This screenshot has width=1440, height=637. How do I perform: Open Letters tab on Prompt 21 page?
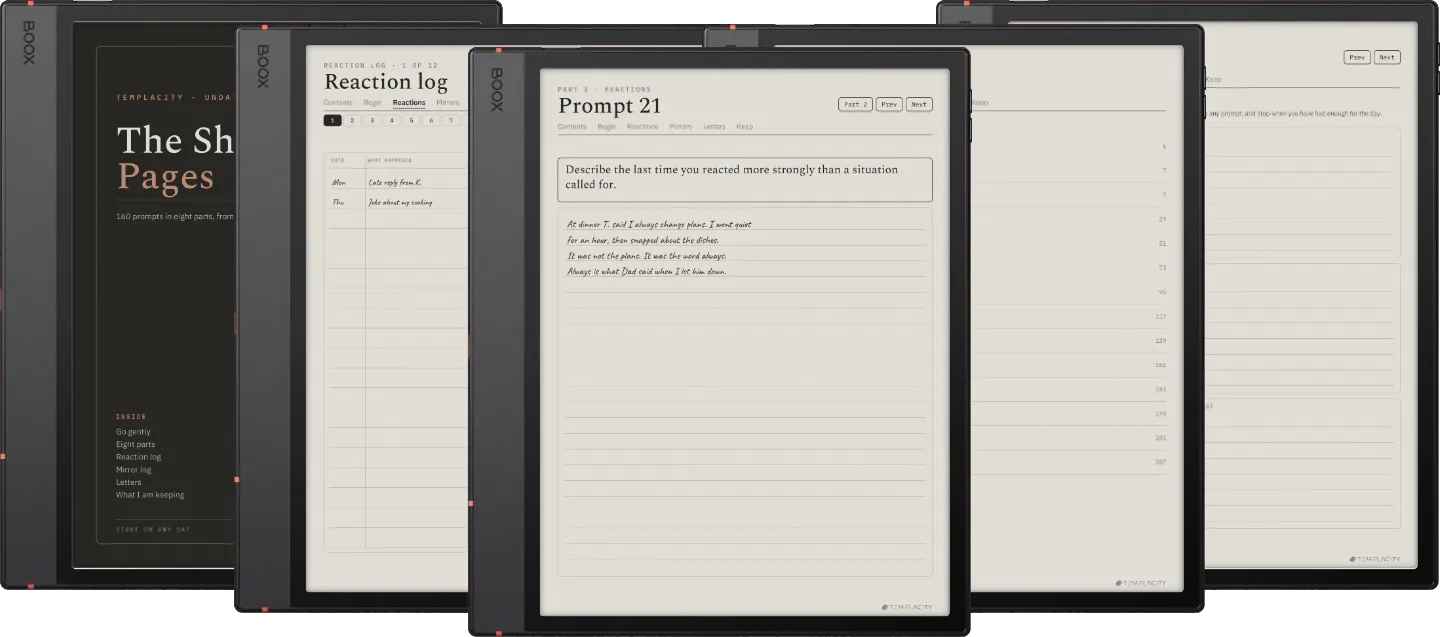tap(714, 127)
